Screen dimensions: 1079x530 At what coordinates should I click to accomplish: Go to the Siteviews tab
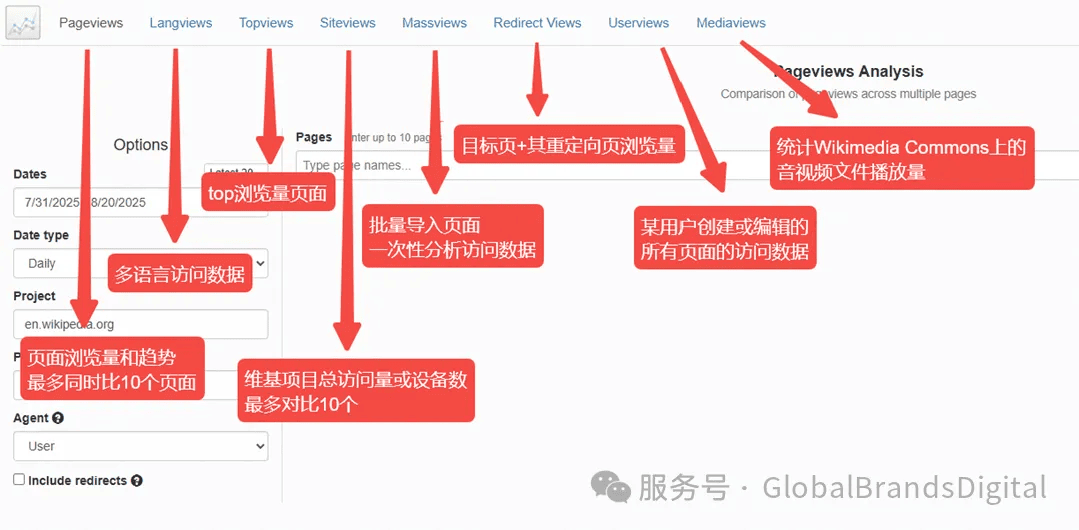pyautogui.click(x=348, y=23)
